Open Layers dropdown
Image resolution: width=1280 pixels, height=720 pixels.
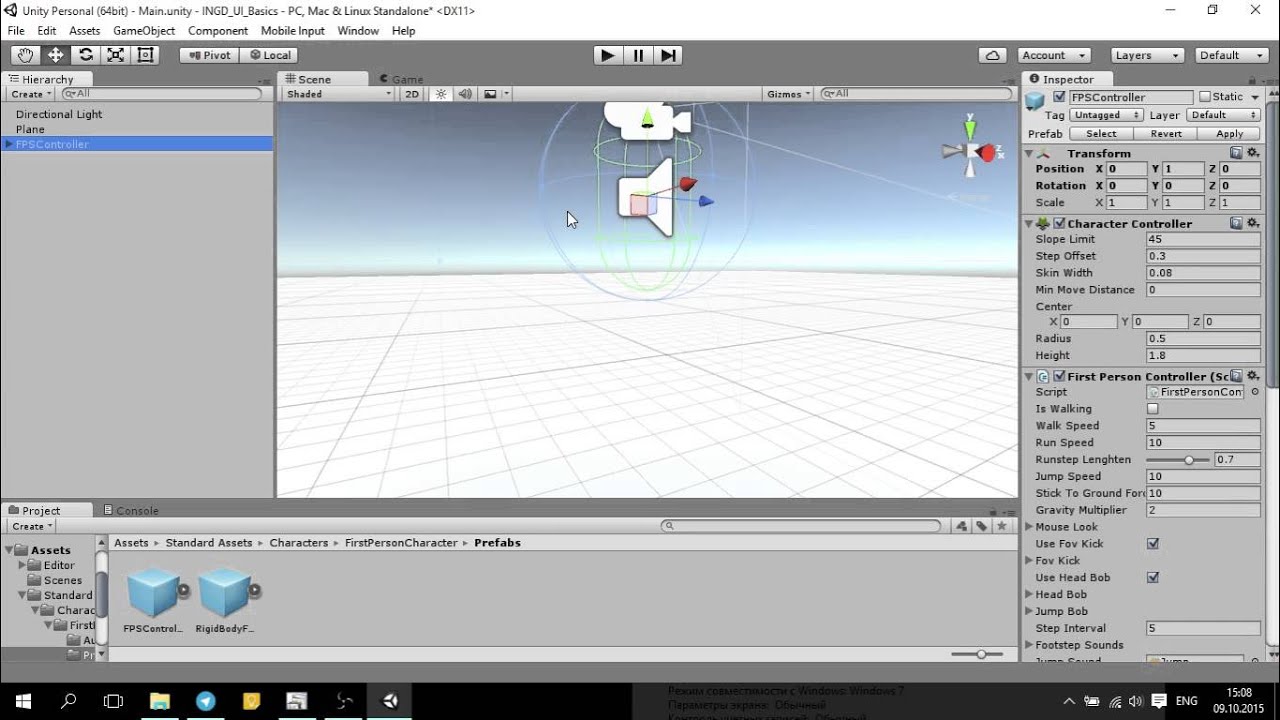pos(1147,55)
